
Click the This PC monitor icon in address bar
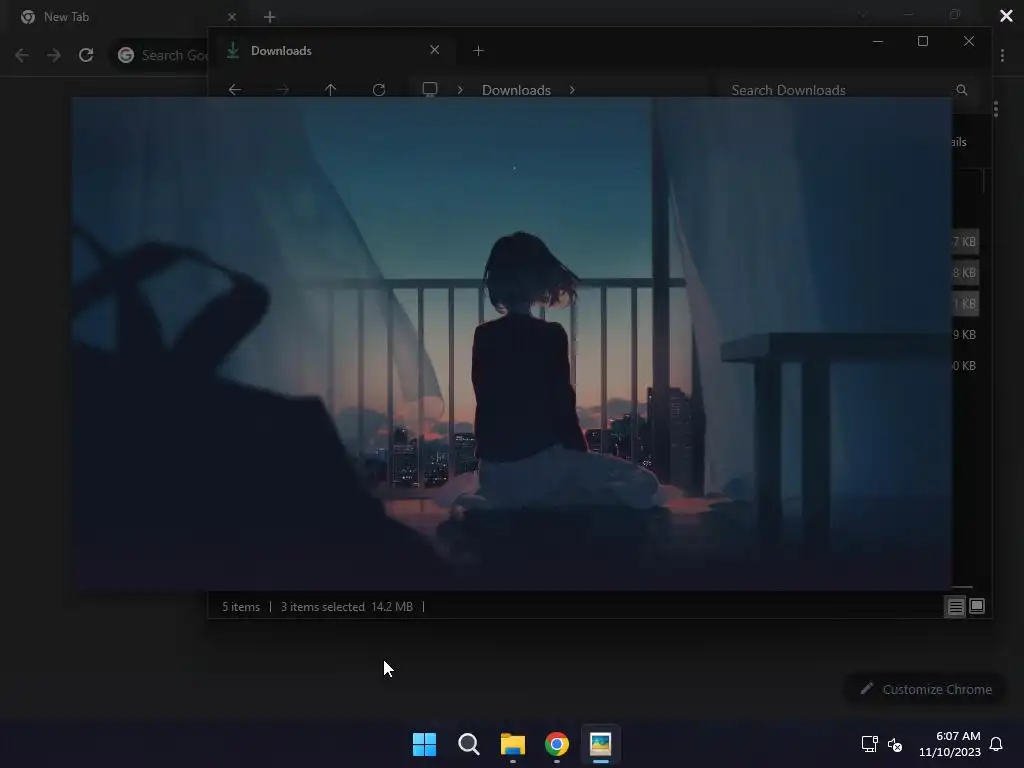pyautogui.click(x=430, y=89)
